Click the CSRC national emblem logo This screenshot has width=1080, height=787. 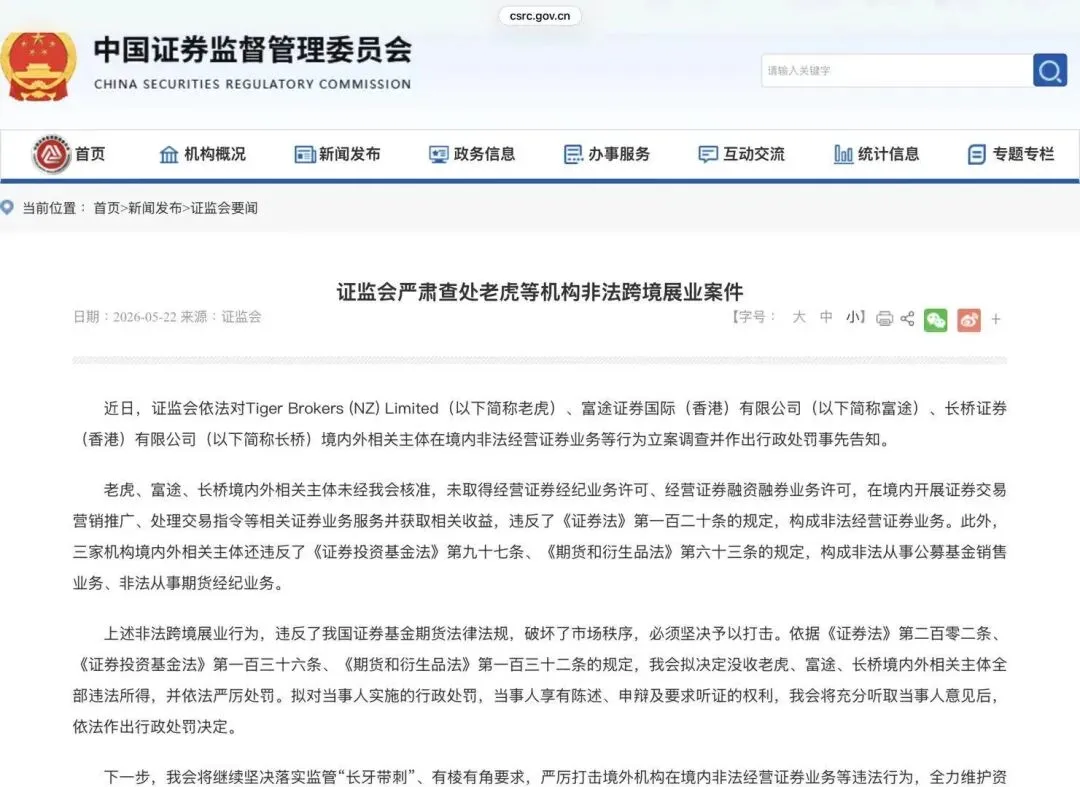point(38,65)
